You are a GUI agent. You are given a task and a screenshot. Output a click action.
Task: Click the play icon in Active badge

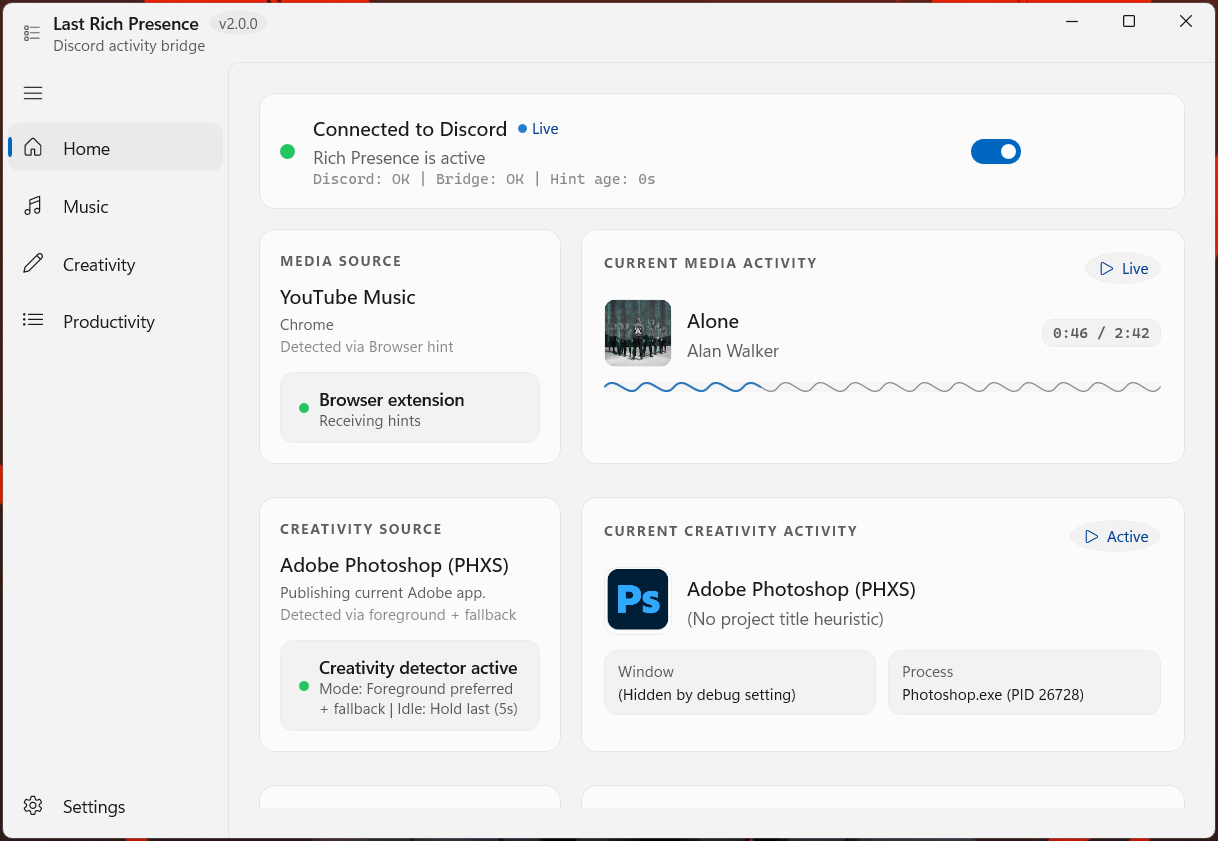click(x=1091, y=536)
